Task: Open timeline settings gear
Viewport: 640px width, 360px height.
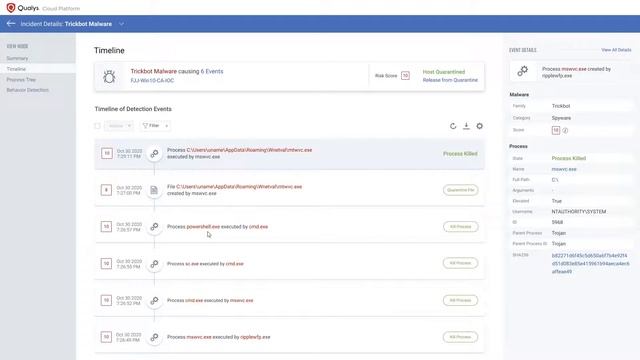Action: click(x=480, y=126)
